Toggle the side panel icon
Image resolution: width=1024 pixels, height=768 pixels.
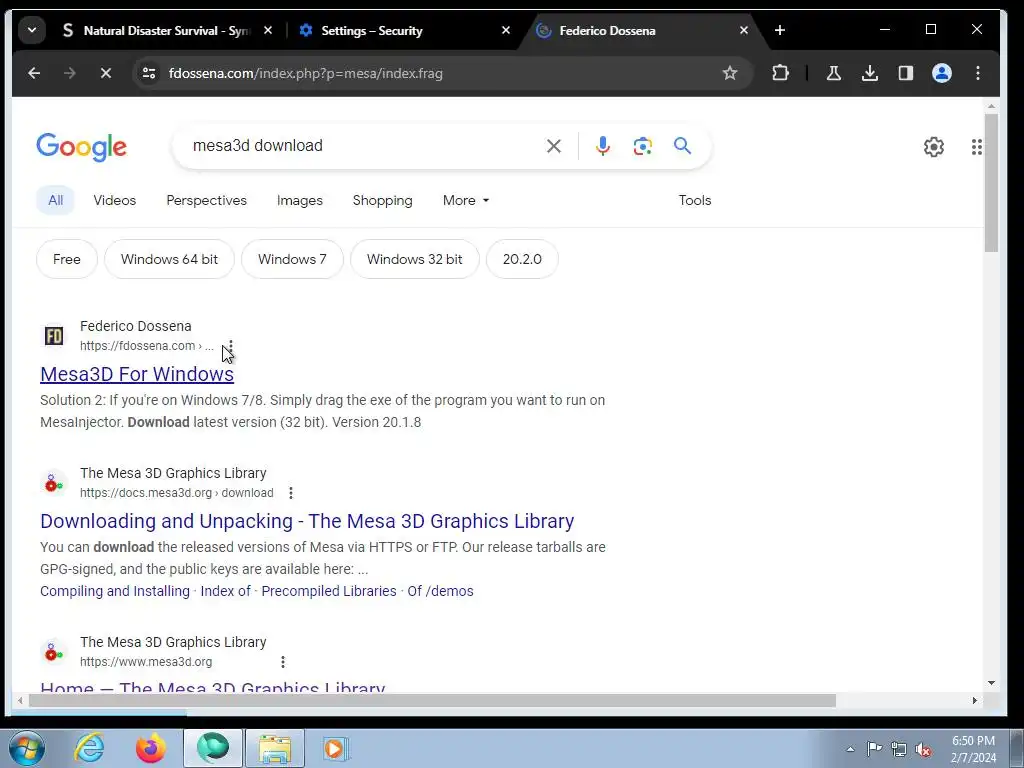click(905, 73)
